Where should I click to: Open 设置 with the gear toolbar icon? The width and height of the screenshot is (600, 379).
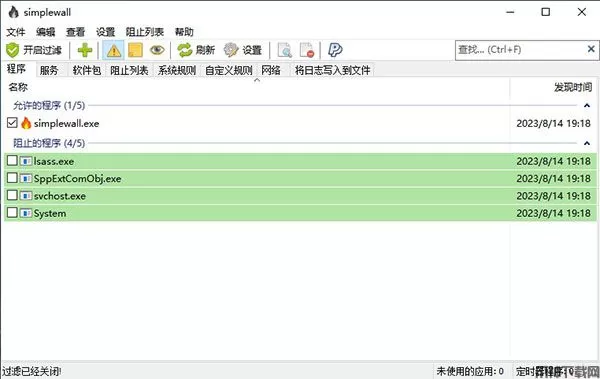tap(231, 50)
